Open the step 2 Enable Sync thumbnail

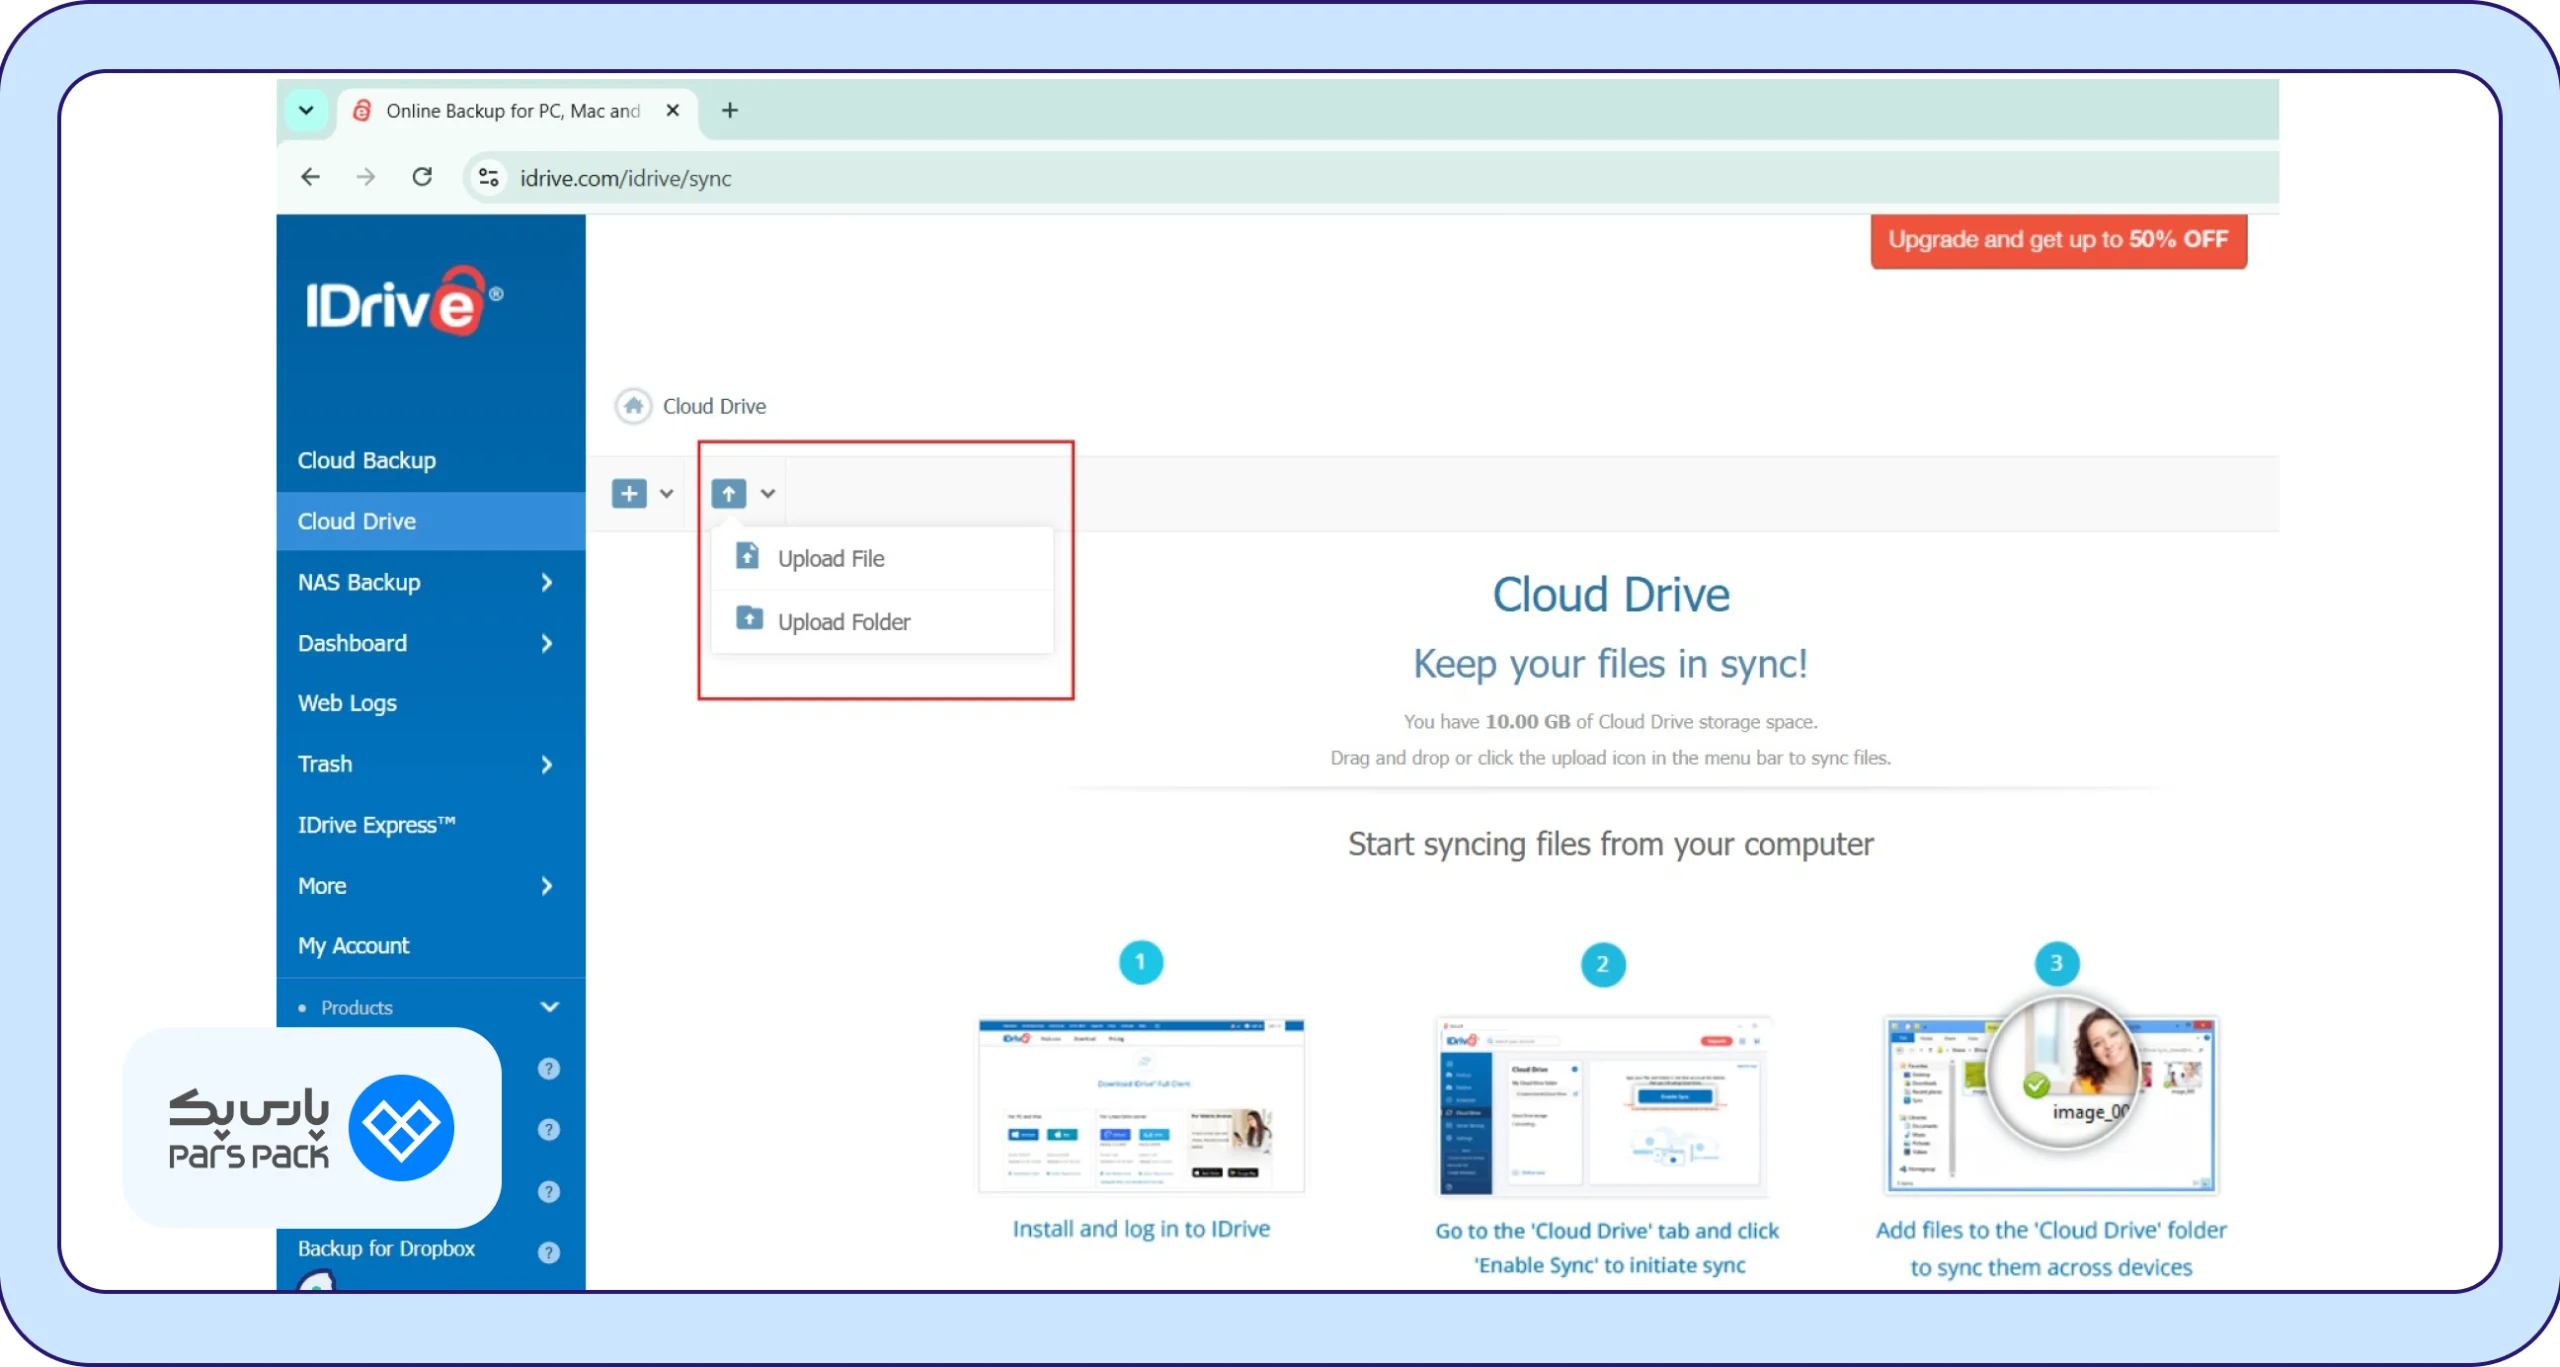point(1603,1106)
